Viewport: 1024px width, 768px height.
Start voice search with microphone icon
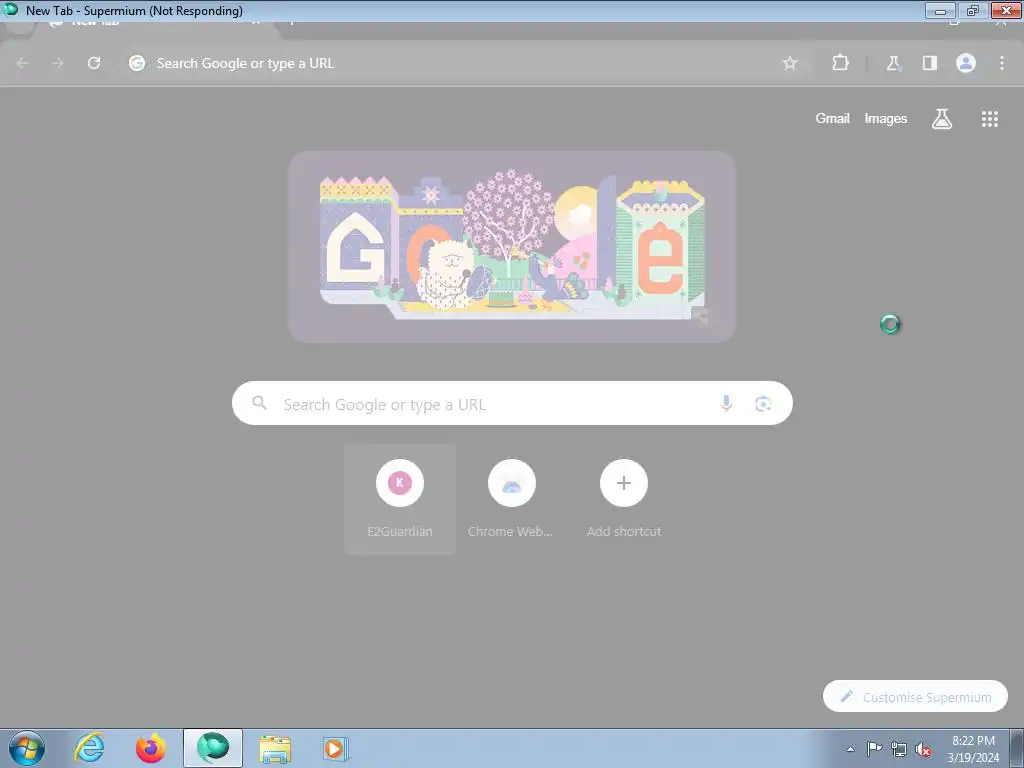pyautogui.click(x=726, y=404)
